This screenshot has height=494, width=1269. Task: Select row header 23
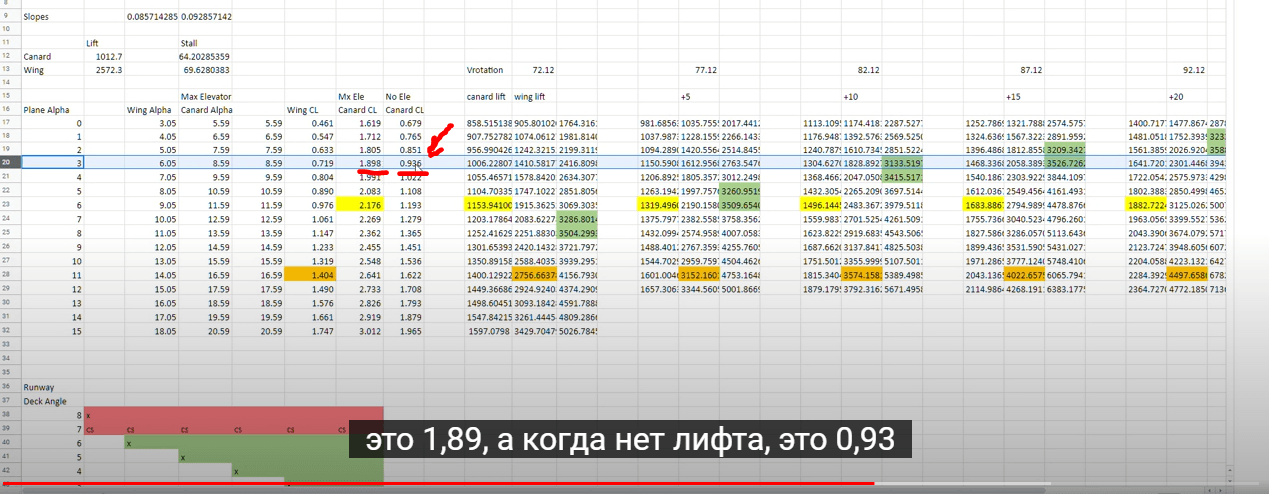[x=8, y=204]
